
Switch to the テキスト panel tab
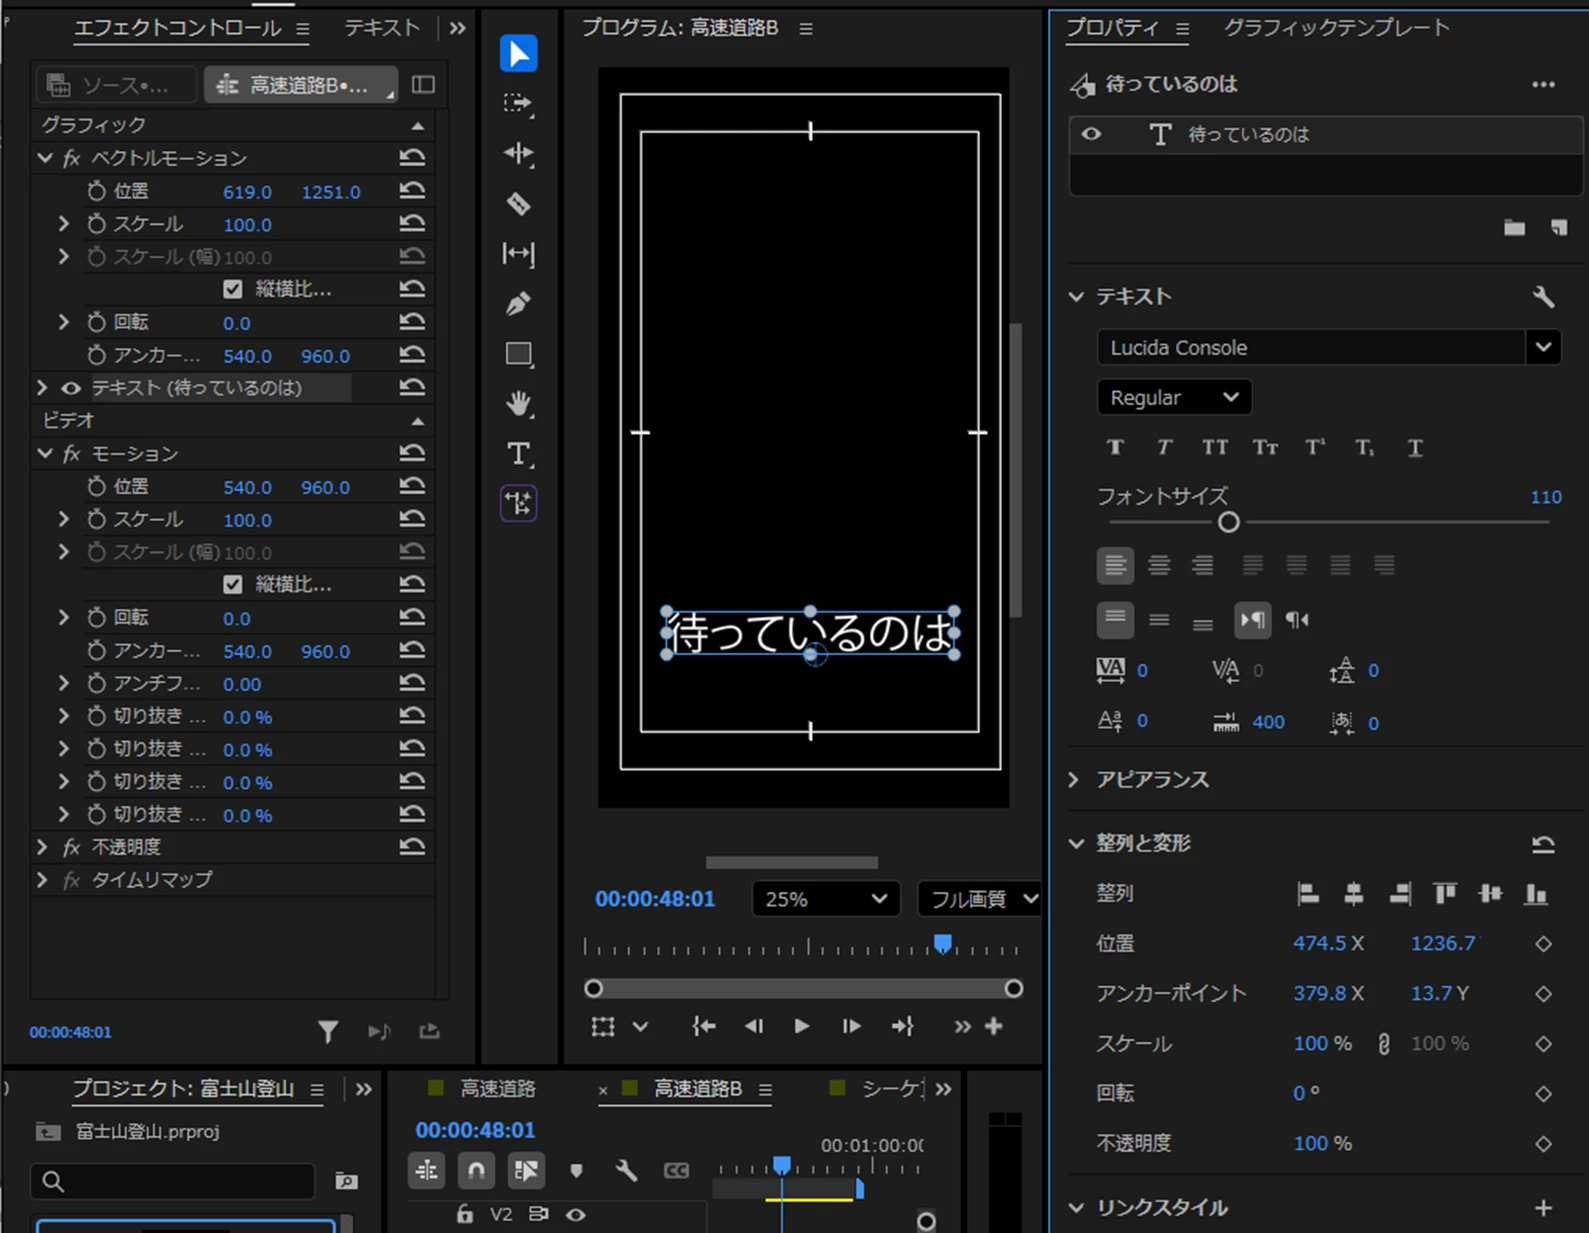[382, 28]
